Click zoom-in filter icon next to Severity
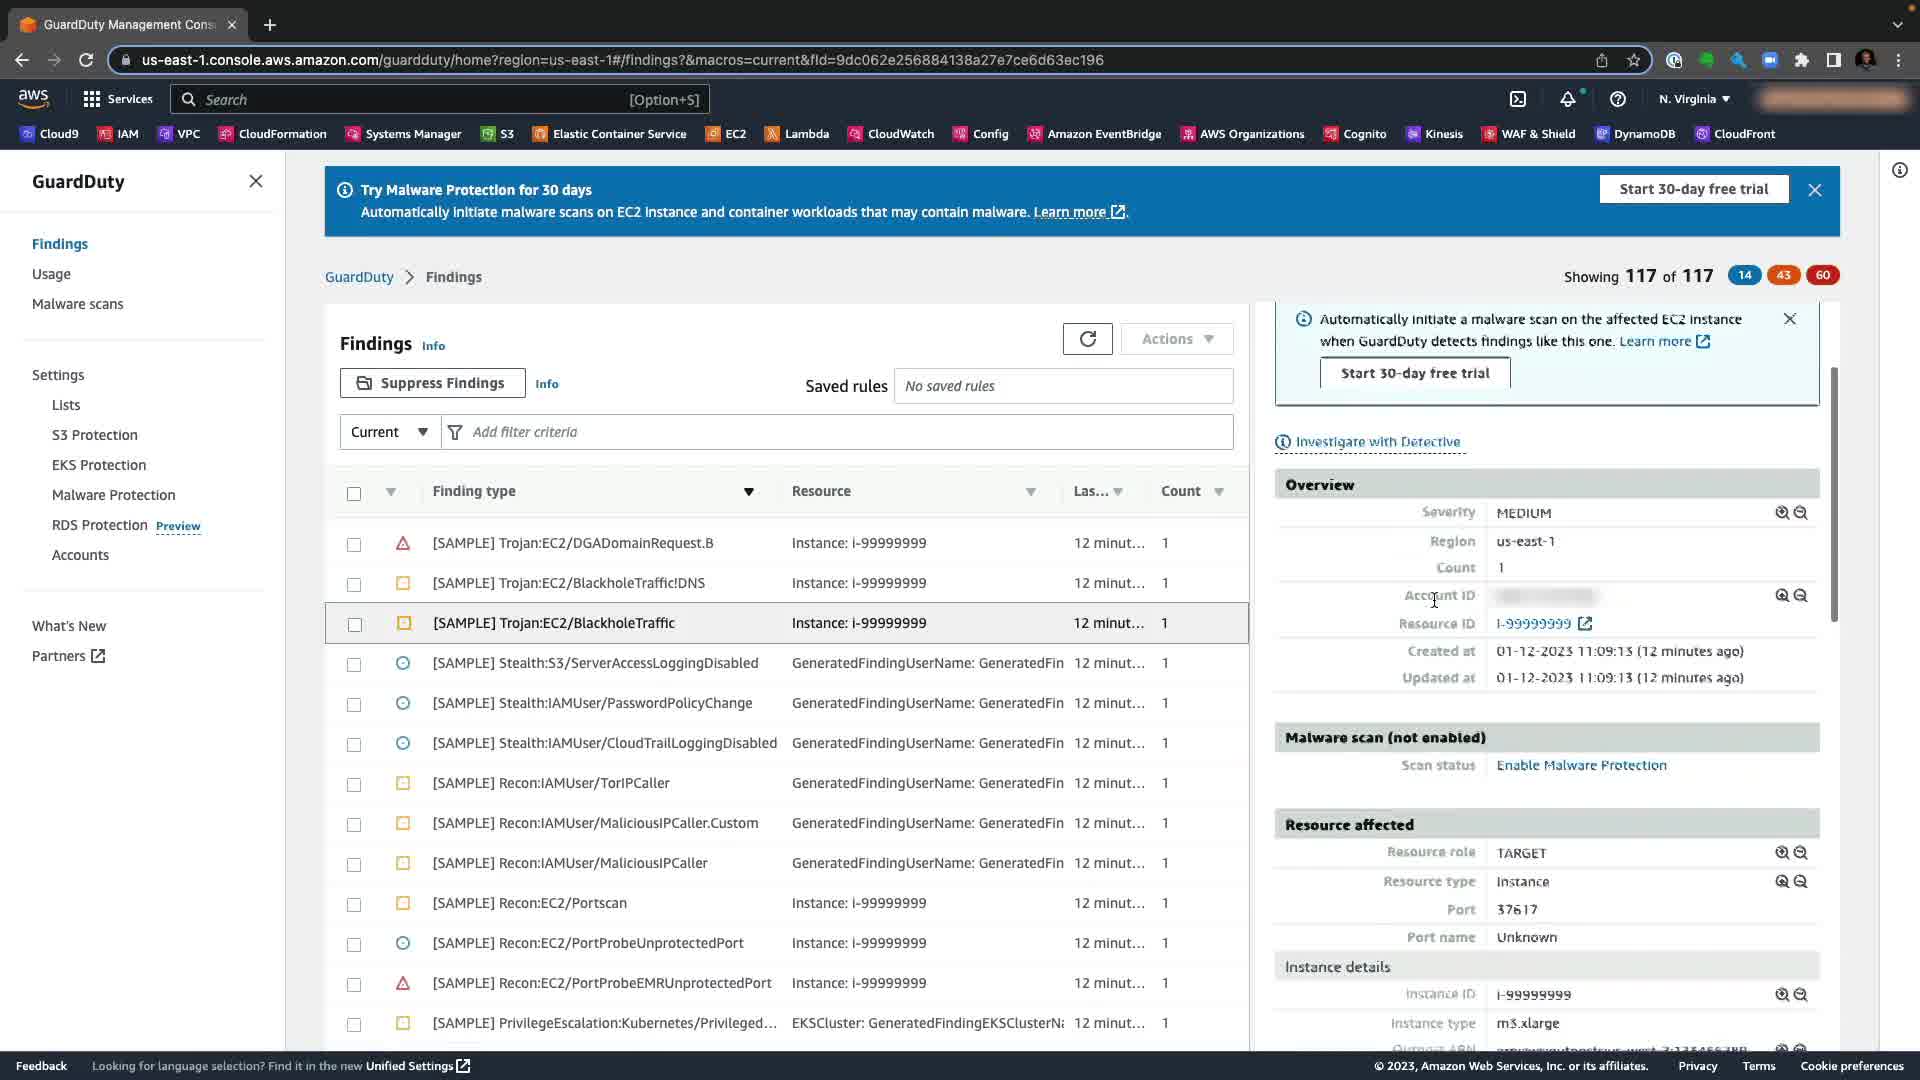Screen dimensions: 1920x1080 (x=1781, y=513)
